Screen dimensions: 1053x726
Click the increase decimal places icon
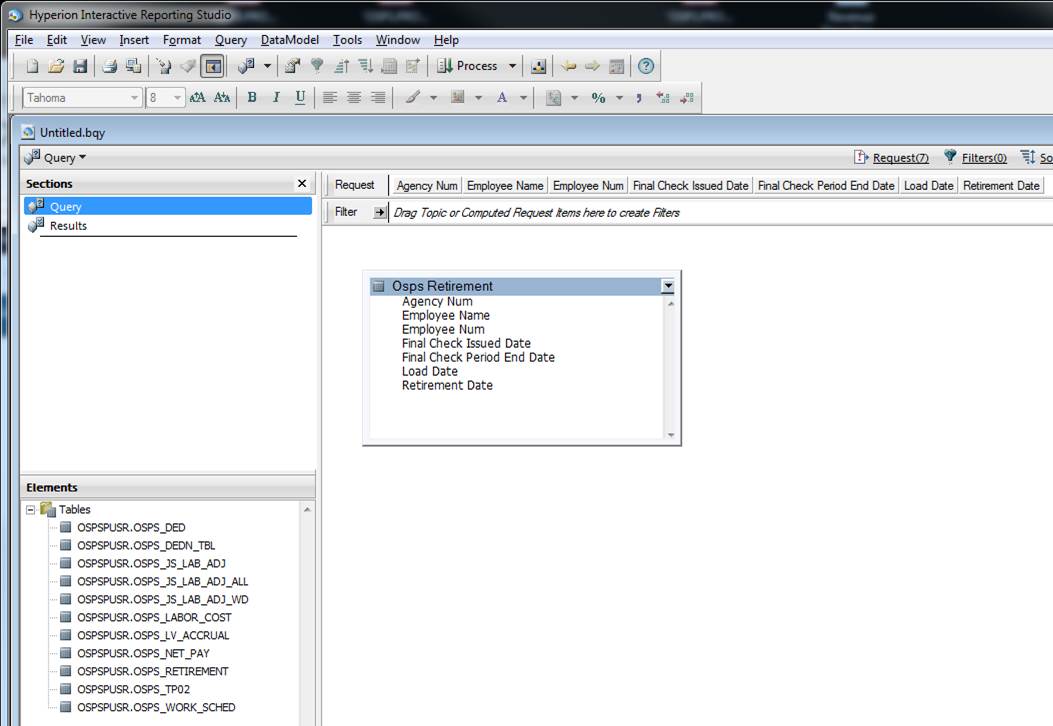[x=663, y=98]
